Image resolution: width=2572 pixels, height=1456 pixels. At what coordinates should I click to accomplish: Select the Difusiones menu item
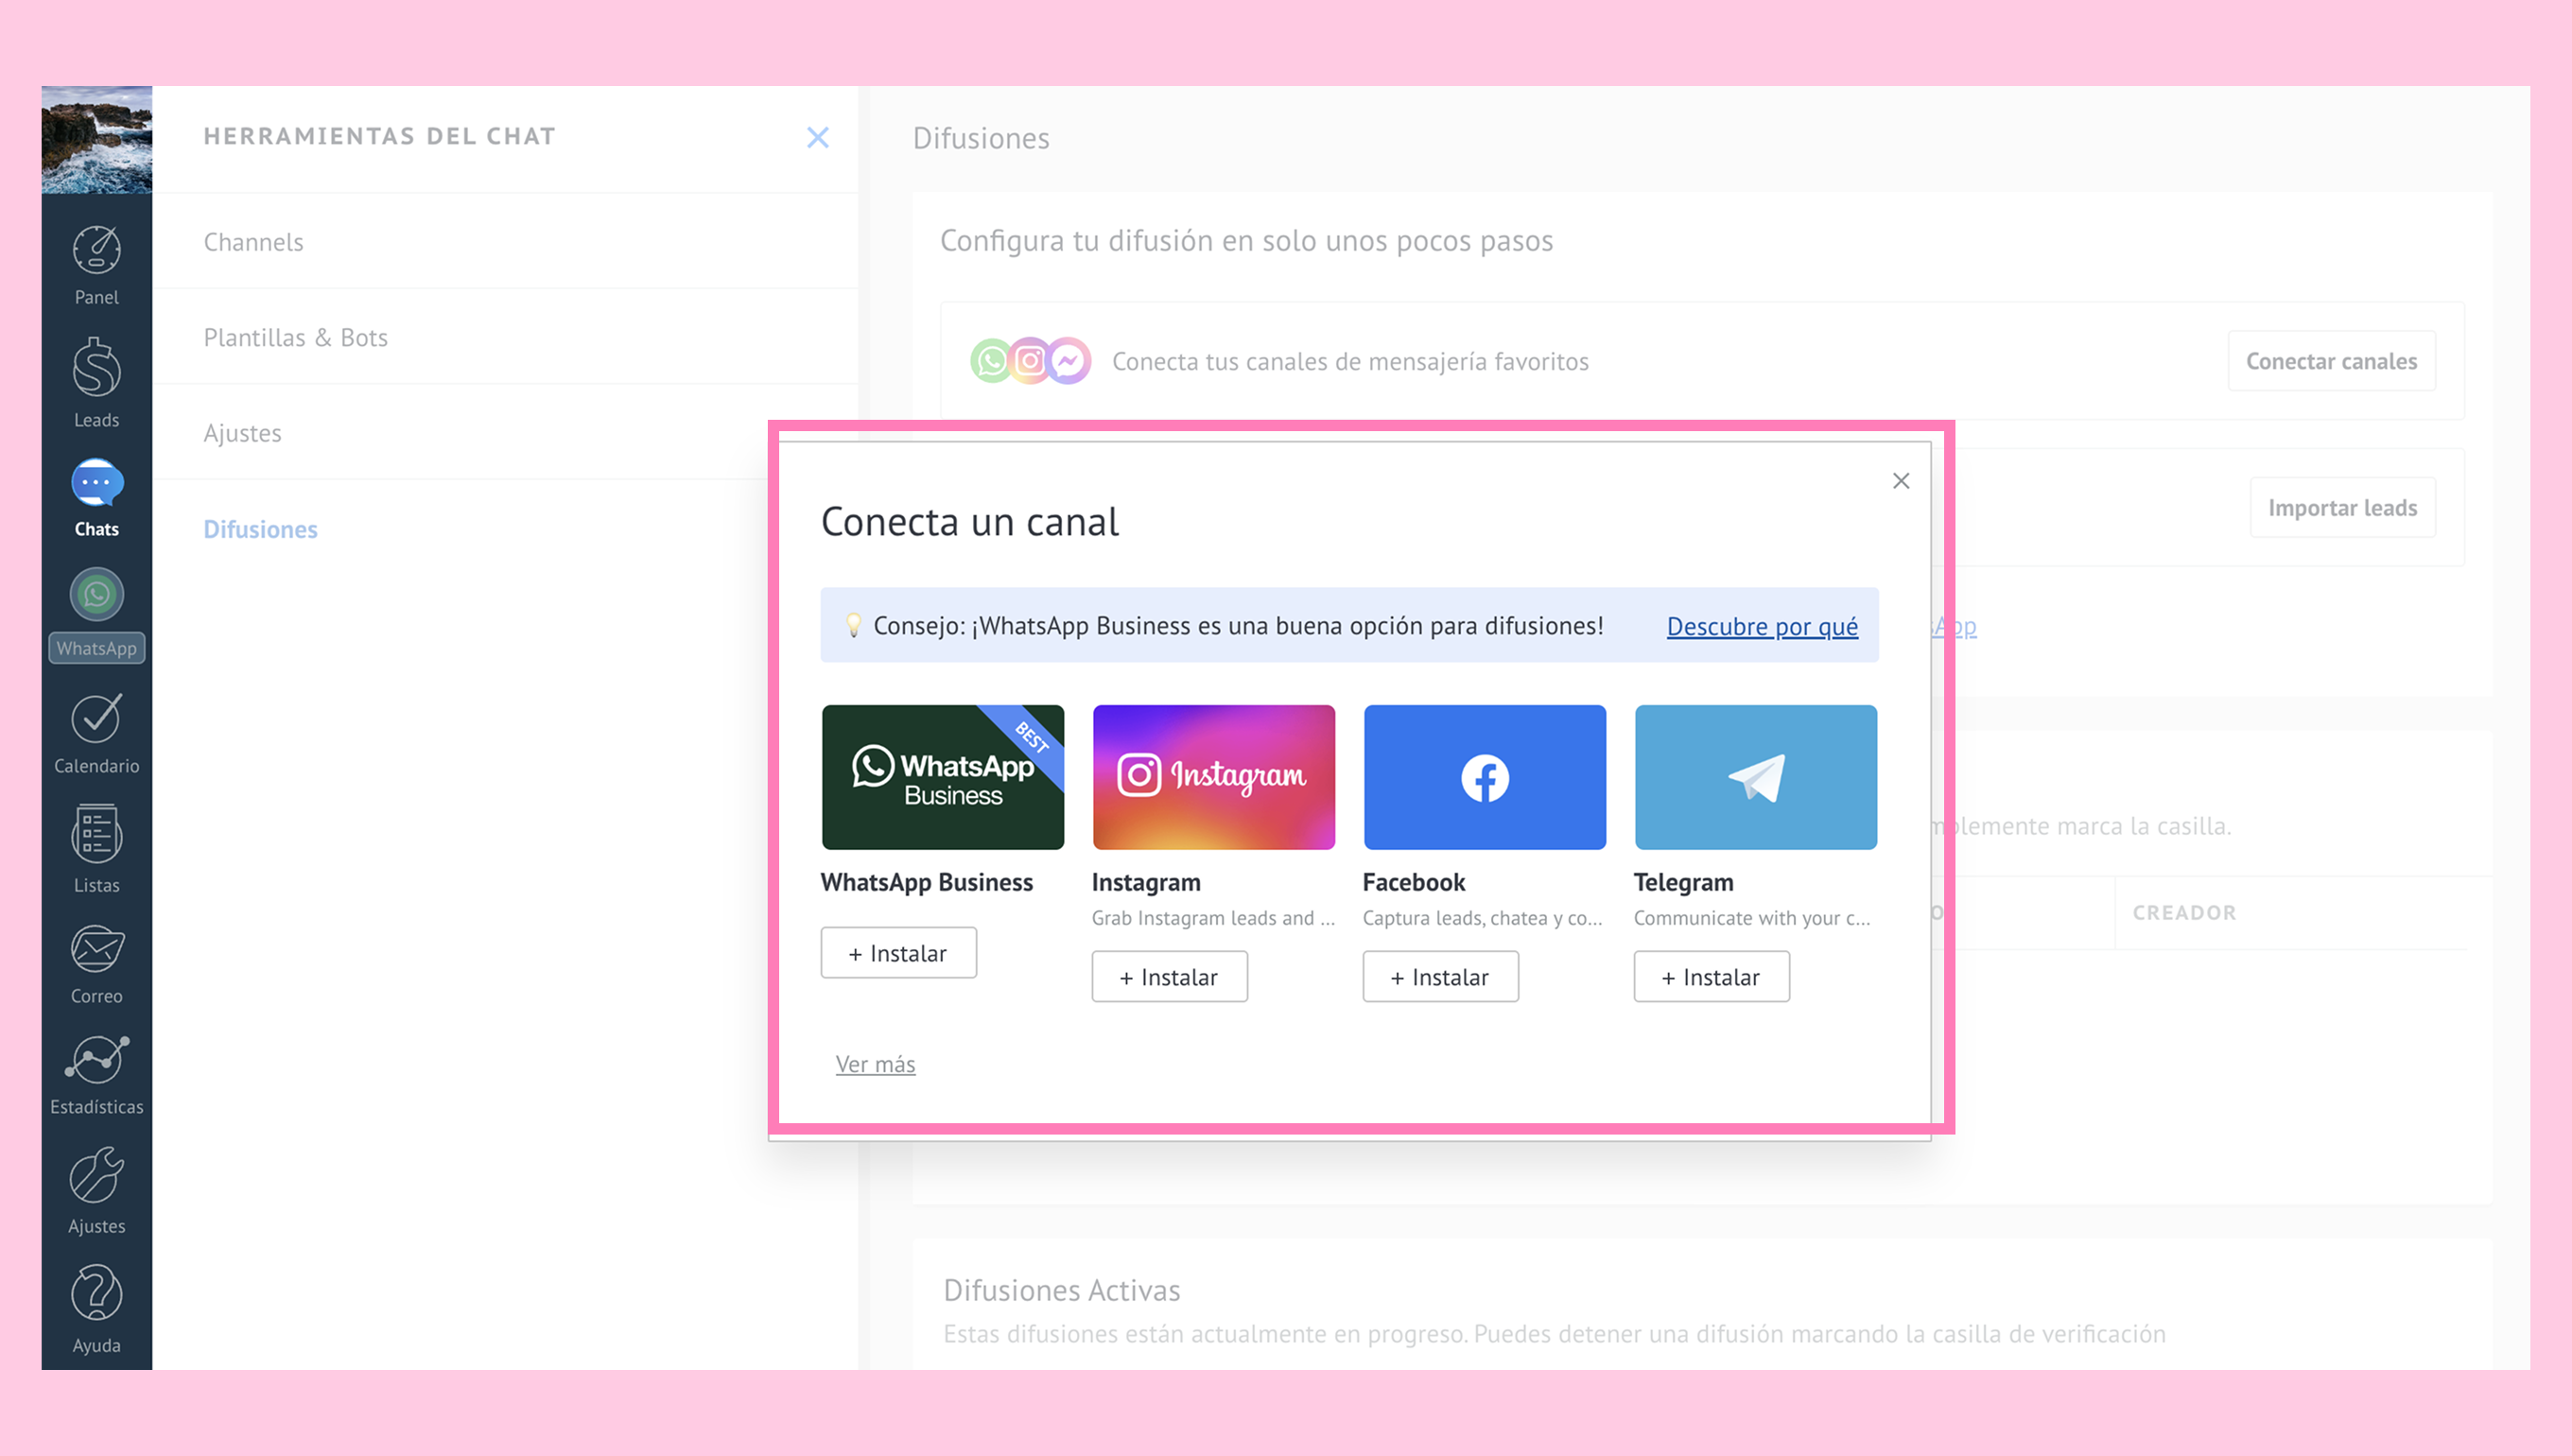(x=260, y=529)
